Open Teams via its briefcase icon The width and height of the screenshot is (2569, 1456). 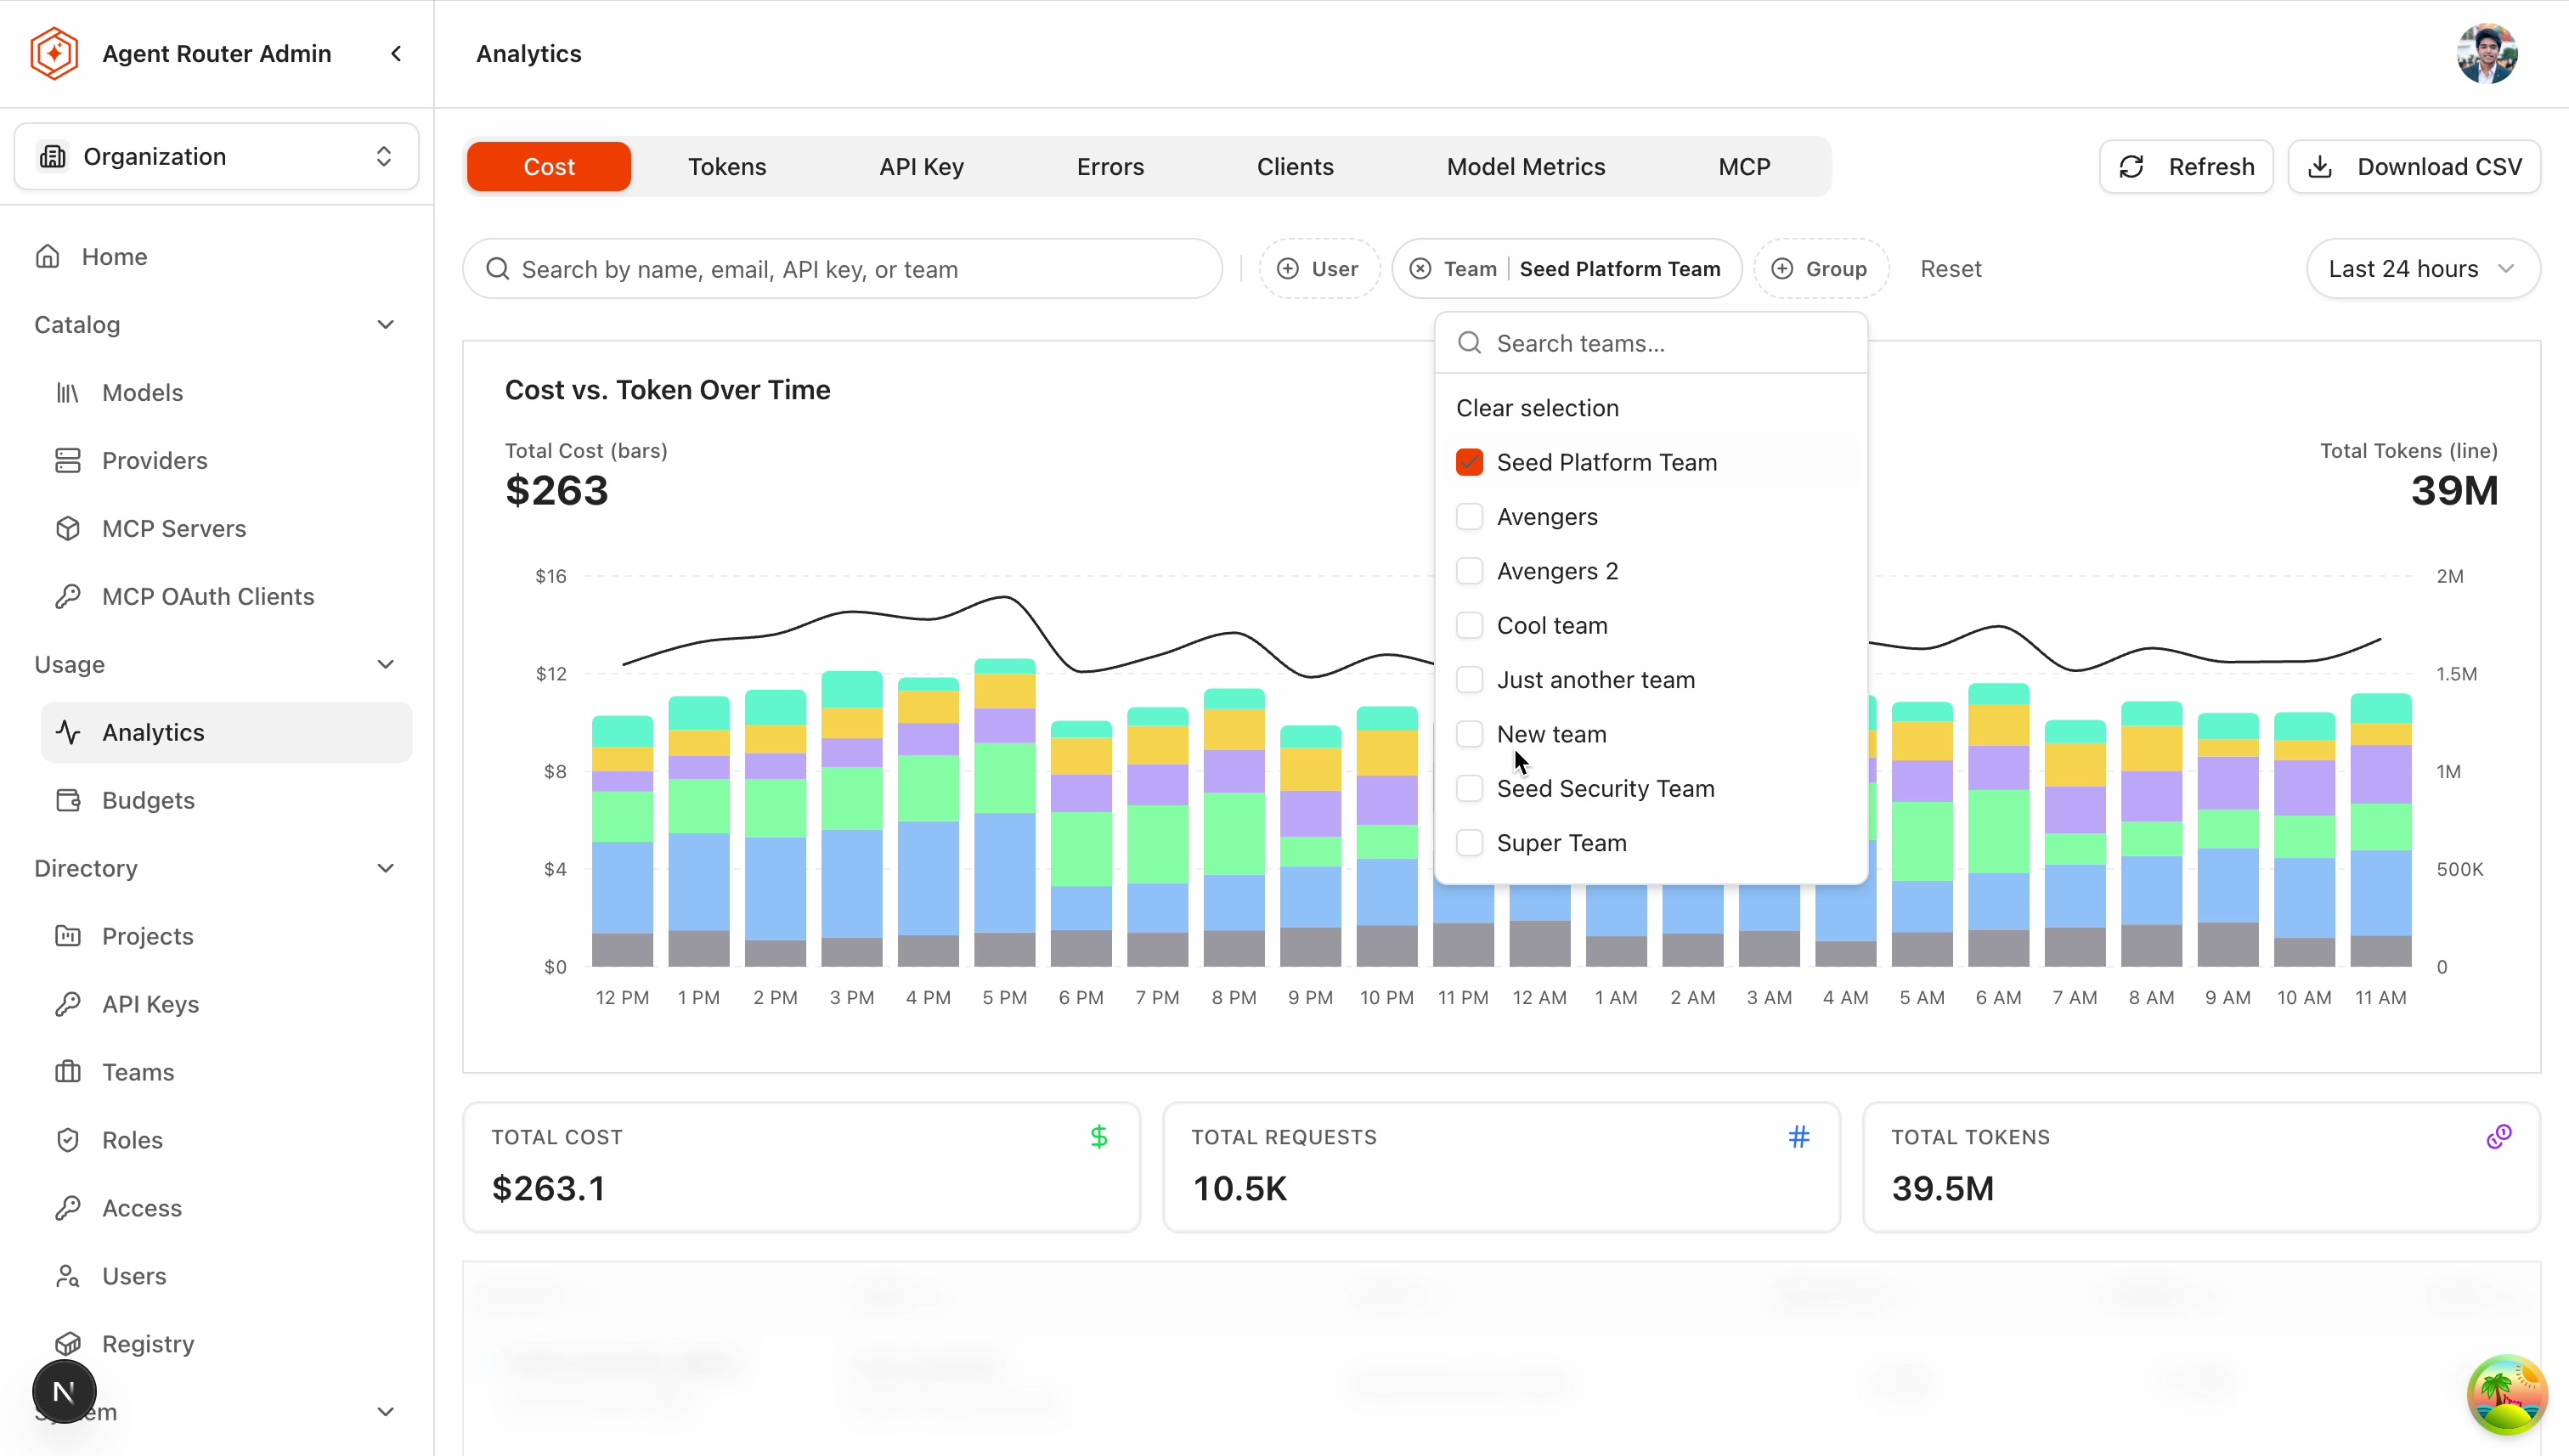pyautogui.click(x=68, y=1073)
